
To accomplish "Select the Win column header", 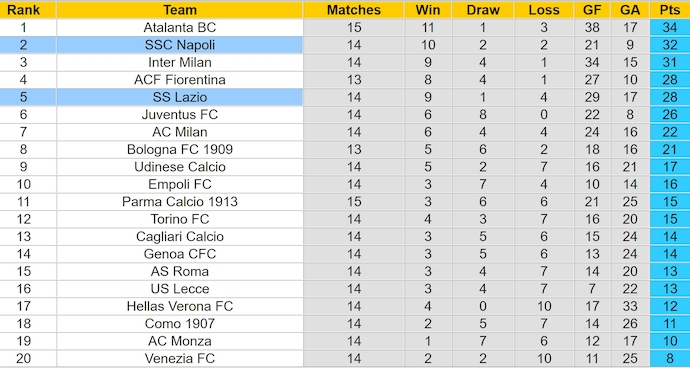I will click(428, 10).
